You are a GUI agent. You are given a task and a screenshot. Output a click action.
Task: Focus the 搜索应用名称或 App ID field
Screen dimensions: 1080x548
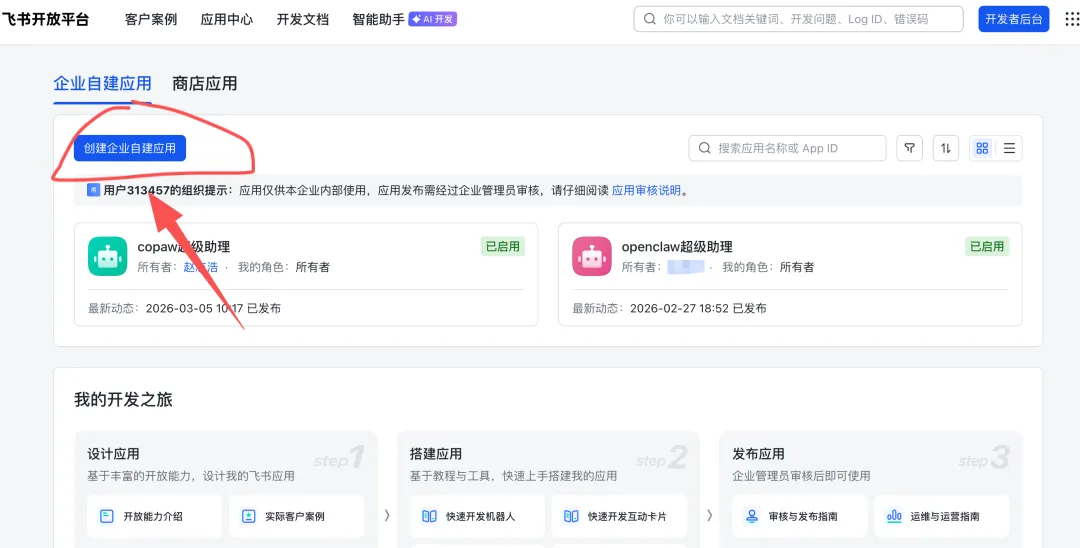coord(787,148)
